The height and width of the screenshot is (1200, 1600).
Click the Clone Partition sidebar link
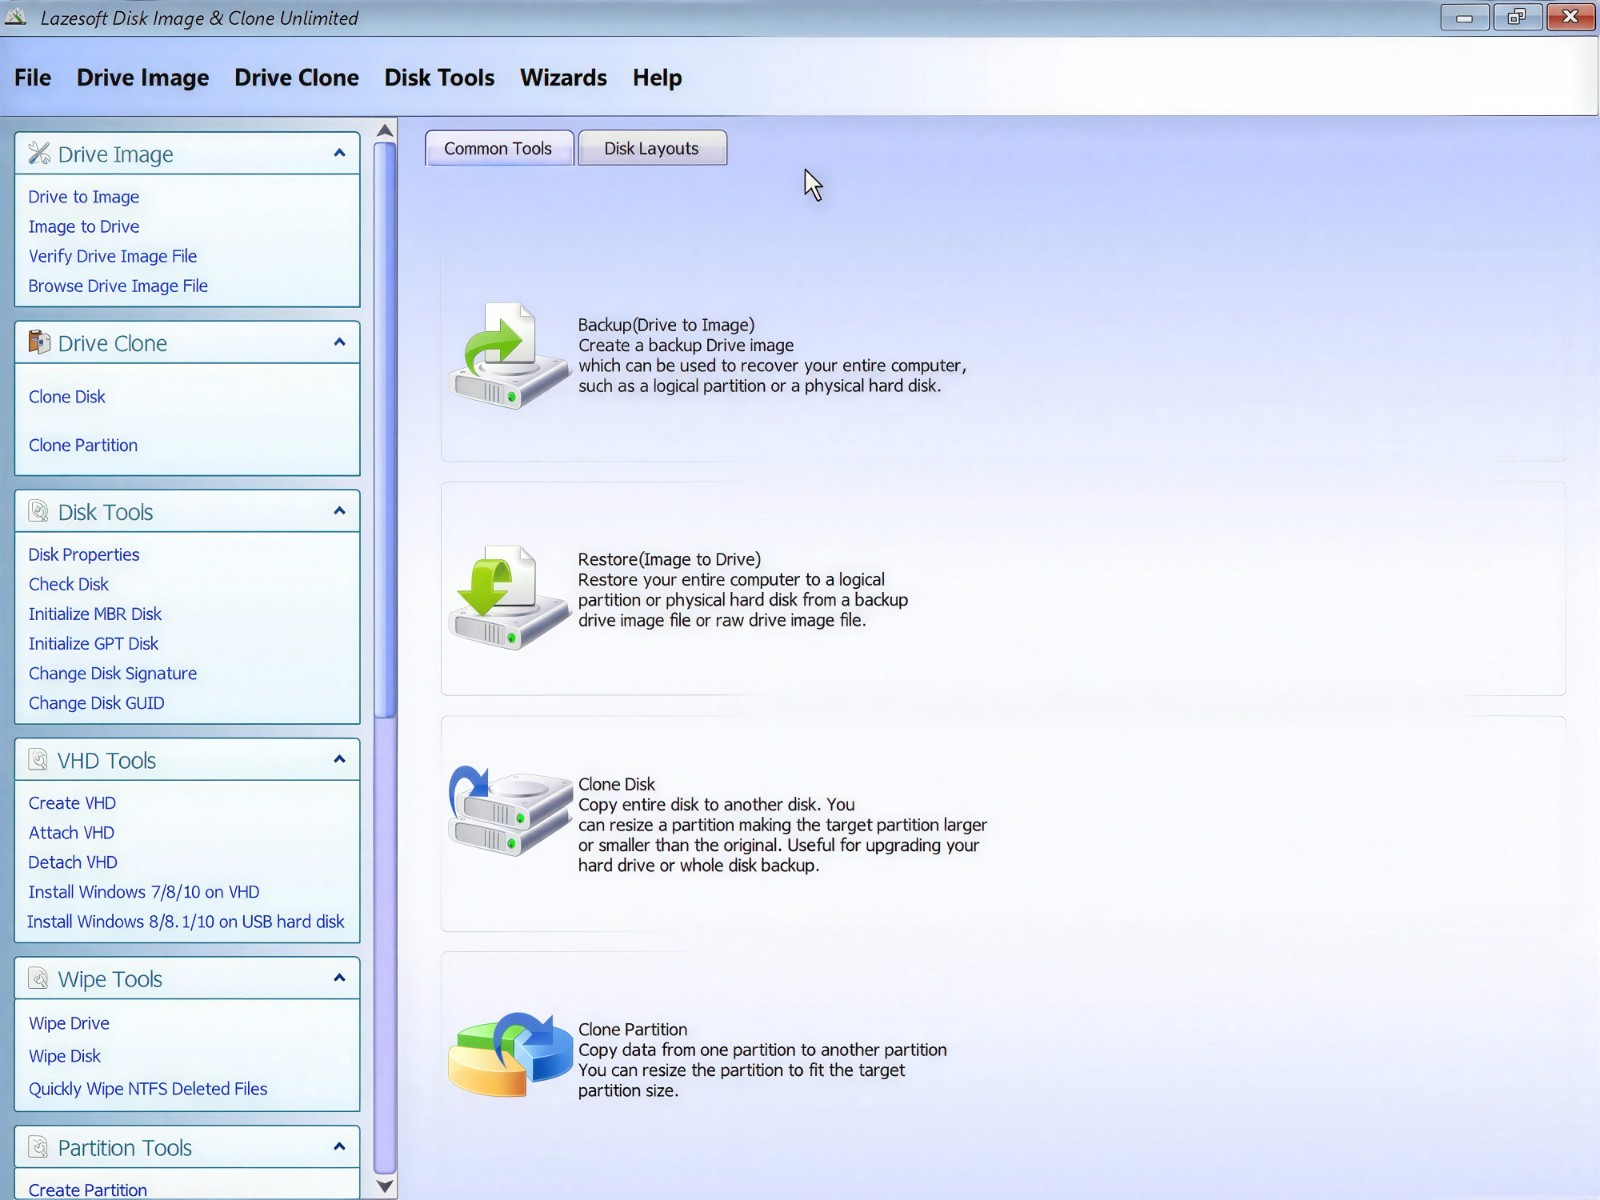pos(83,446)
